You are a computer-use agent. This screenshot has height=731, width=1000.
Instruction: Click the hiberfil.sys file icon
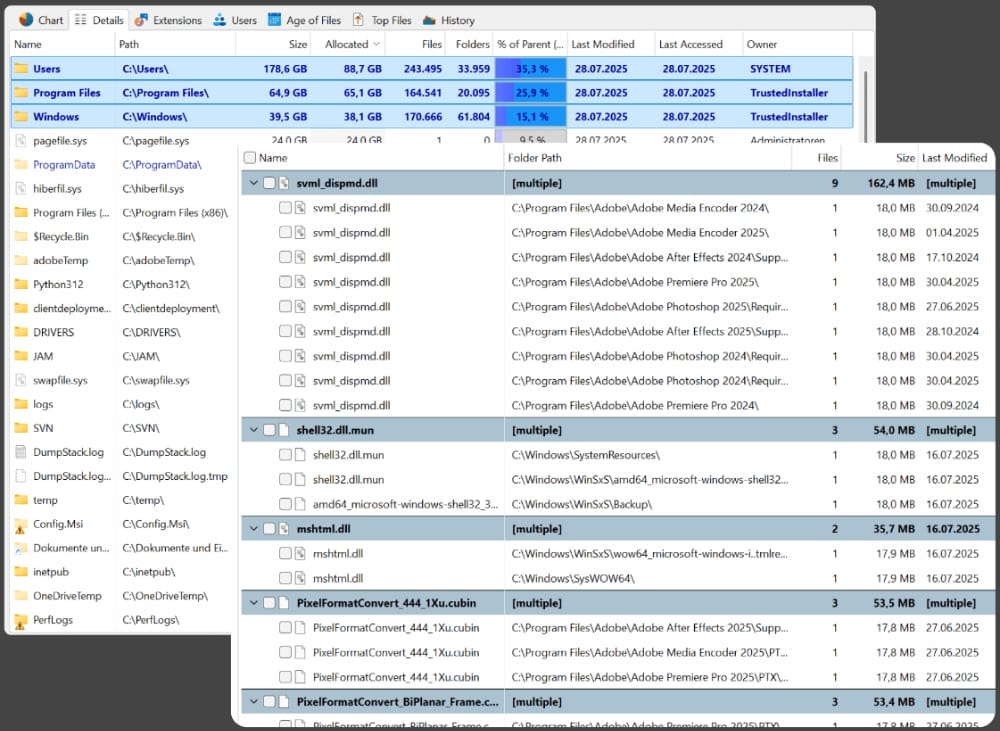click(x=21, y=188)
